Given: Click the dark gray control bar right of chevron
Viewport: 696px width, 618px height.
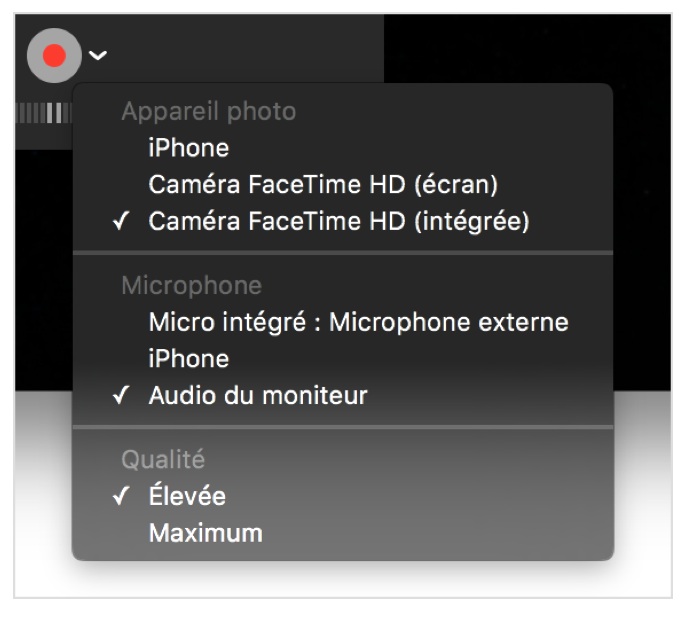Looking at the screenshot, I should (x=250, y=50).
